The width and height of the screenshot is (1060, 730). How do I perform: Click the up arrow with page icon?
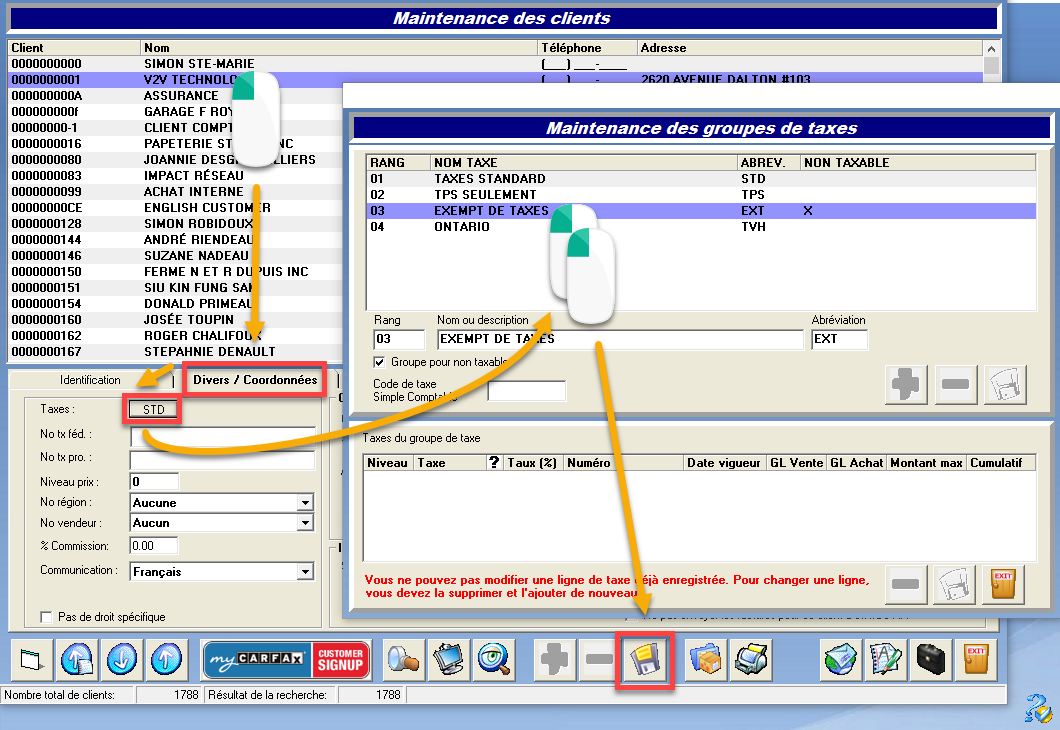click(77, 659)
